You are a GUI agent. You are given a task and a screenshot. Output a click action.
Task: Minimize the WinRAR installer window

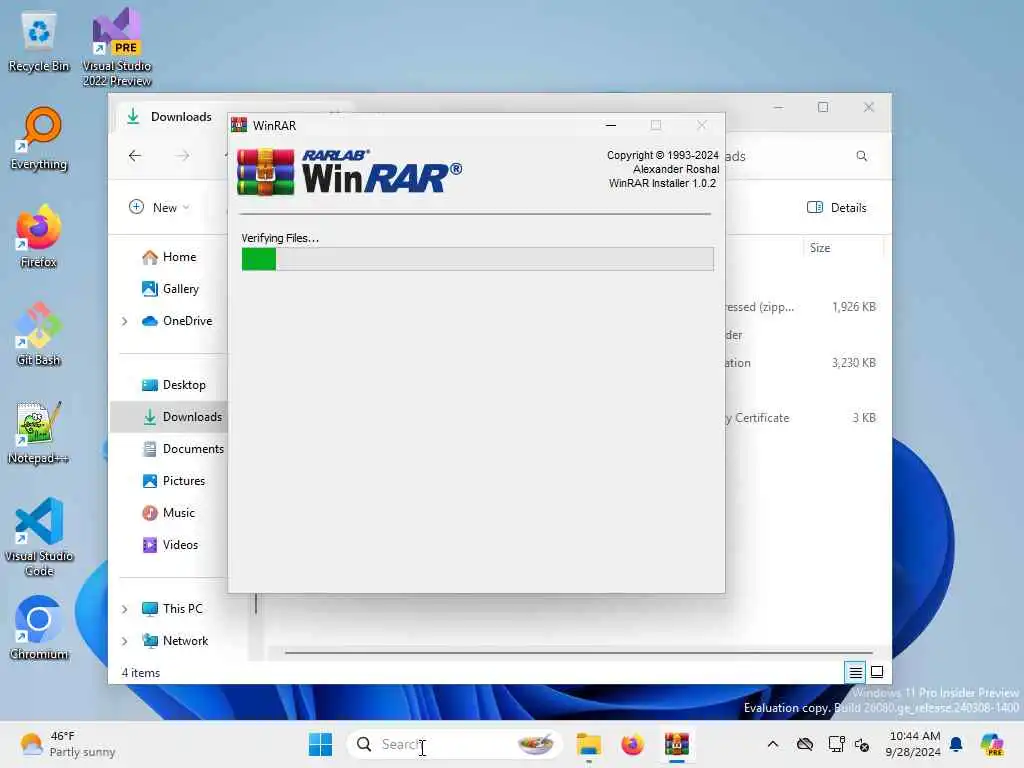point(611,125)
